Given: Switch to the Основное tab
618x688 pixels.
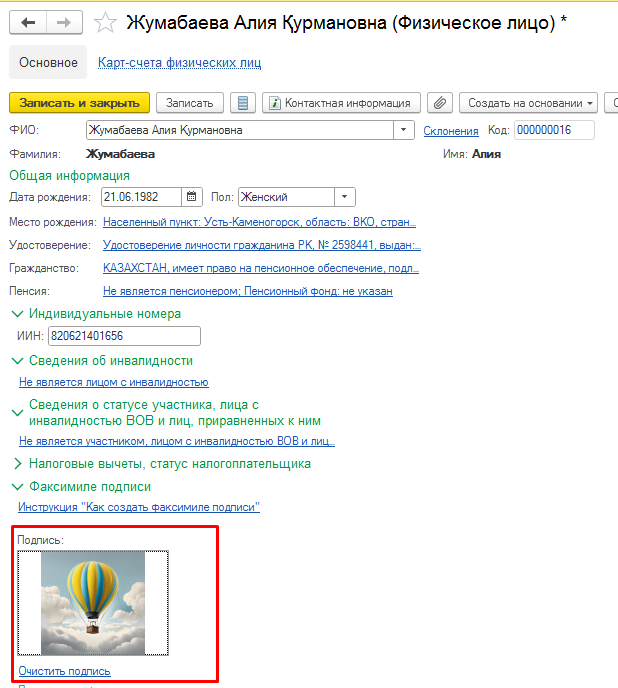Looking at the screenshot, I should (49, 63).
